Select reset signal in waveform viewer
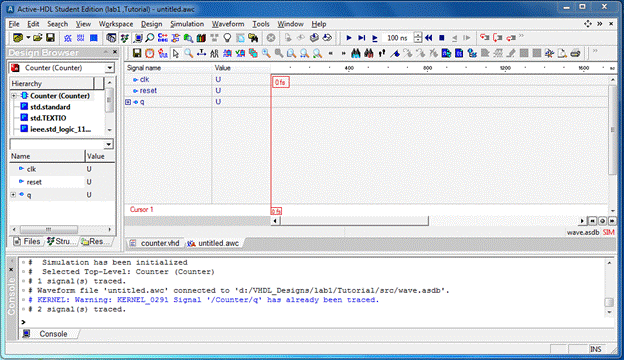 [148, 91]
